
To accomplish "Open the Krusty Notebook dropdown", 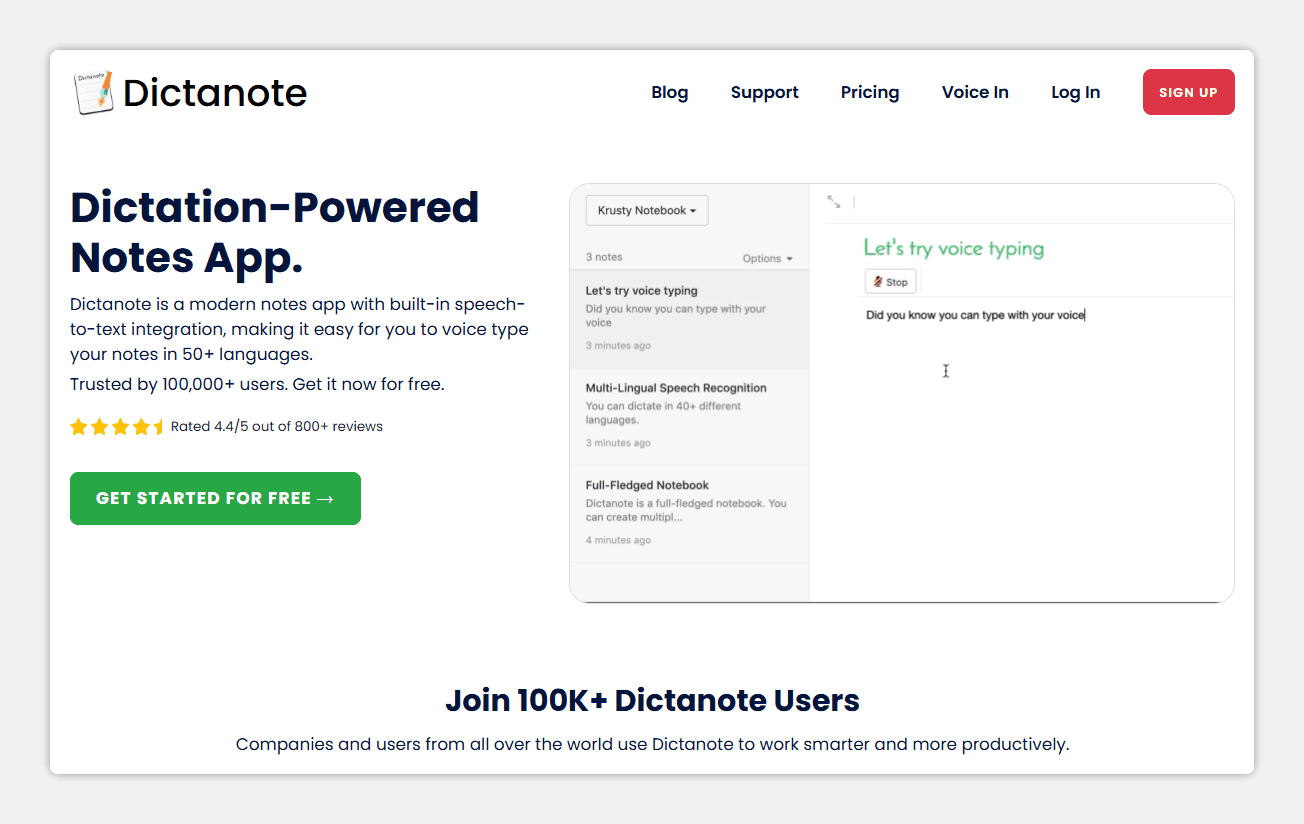I will [x=647, y=211].
